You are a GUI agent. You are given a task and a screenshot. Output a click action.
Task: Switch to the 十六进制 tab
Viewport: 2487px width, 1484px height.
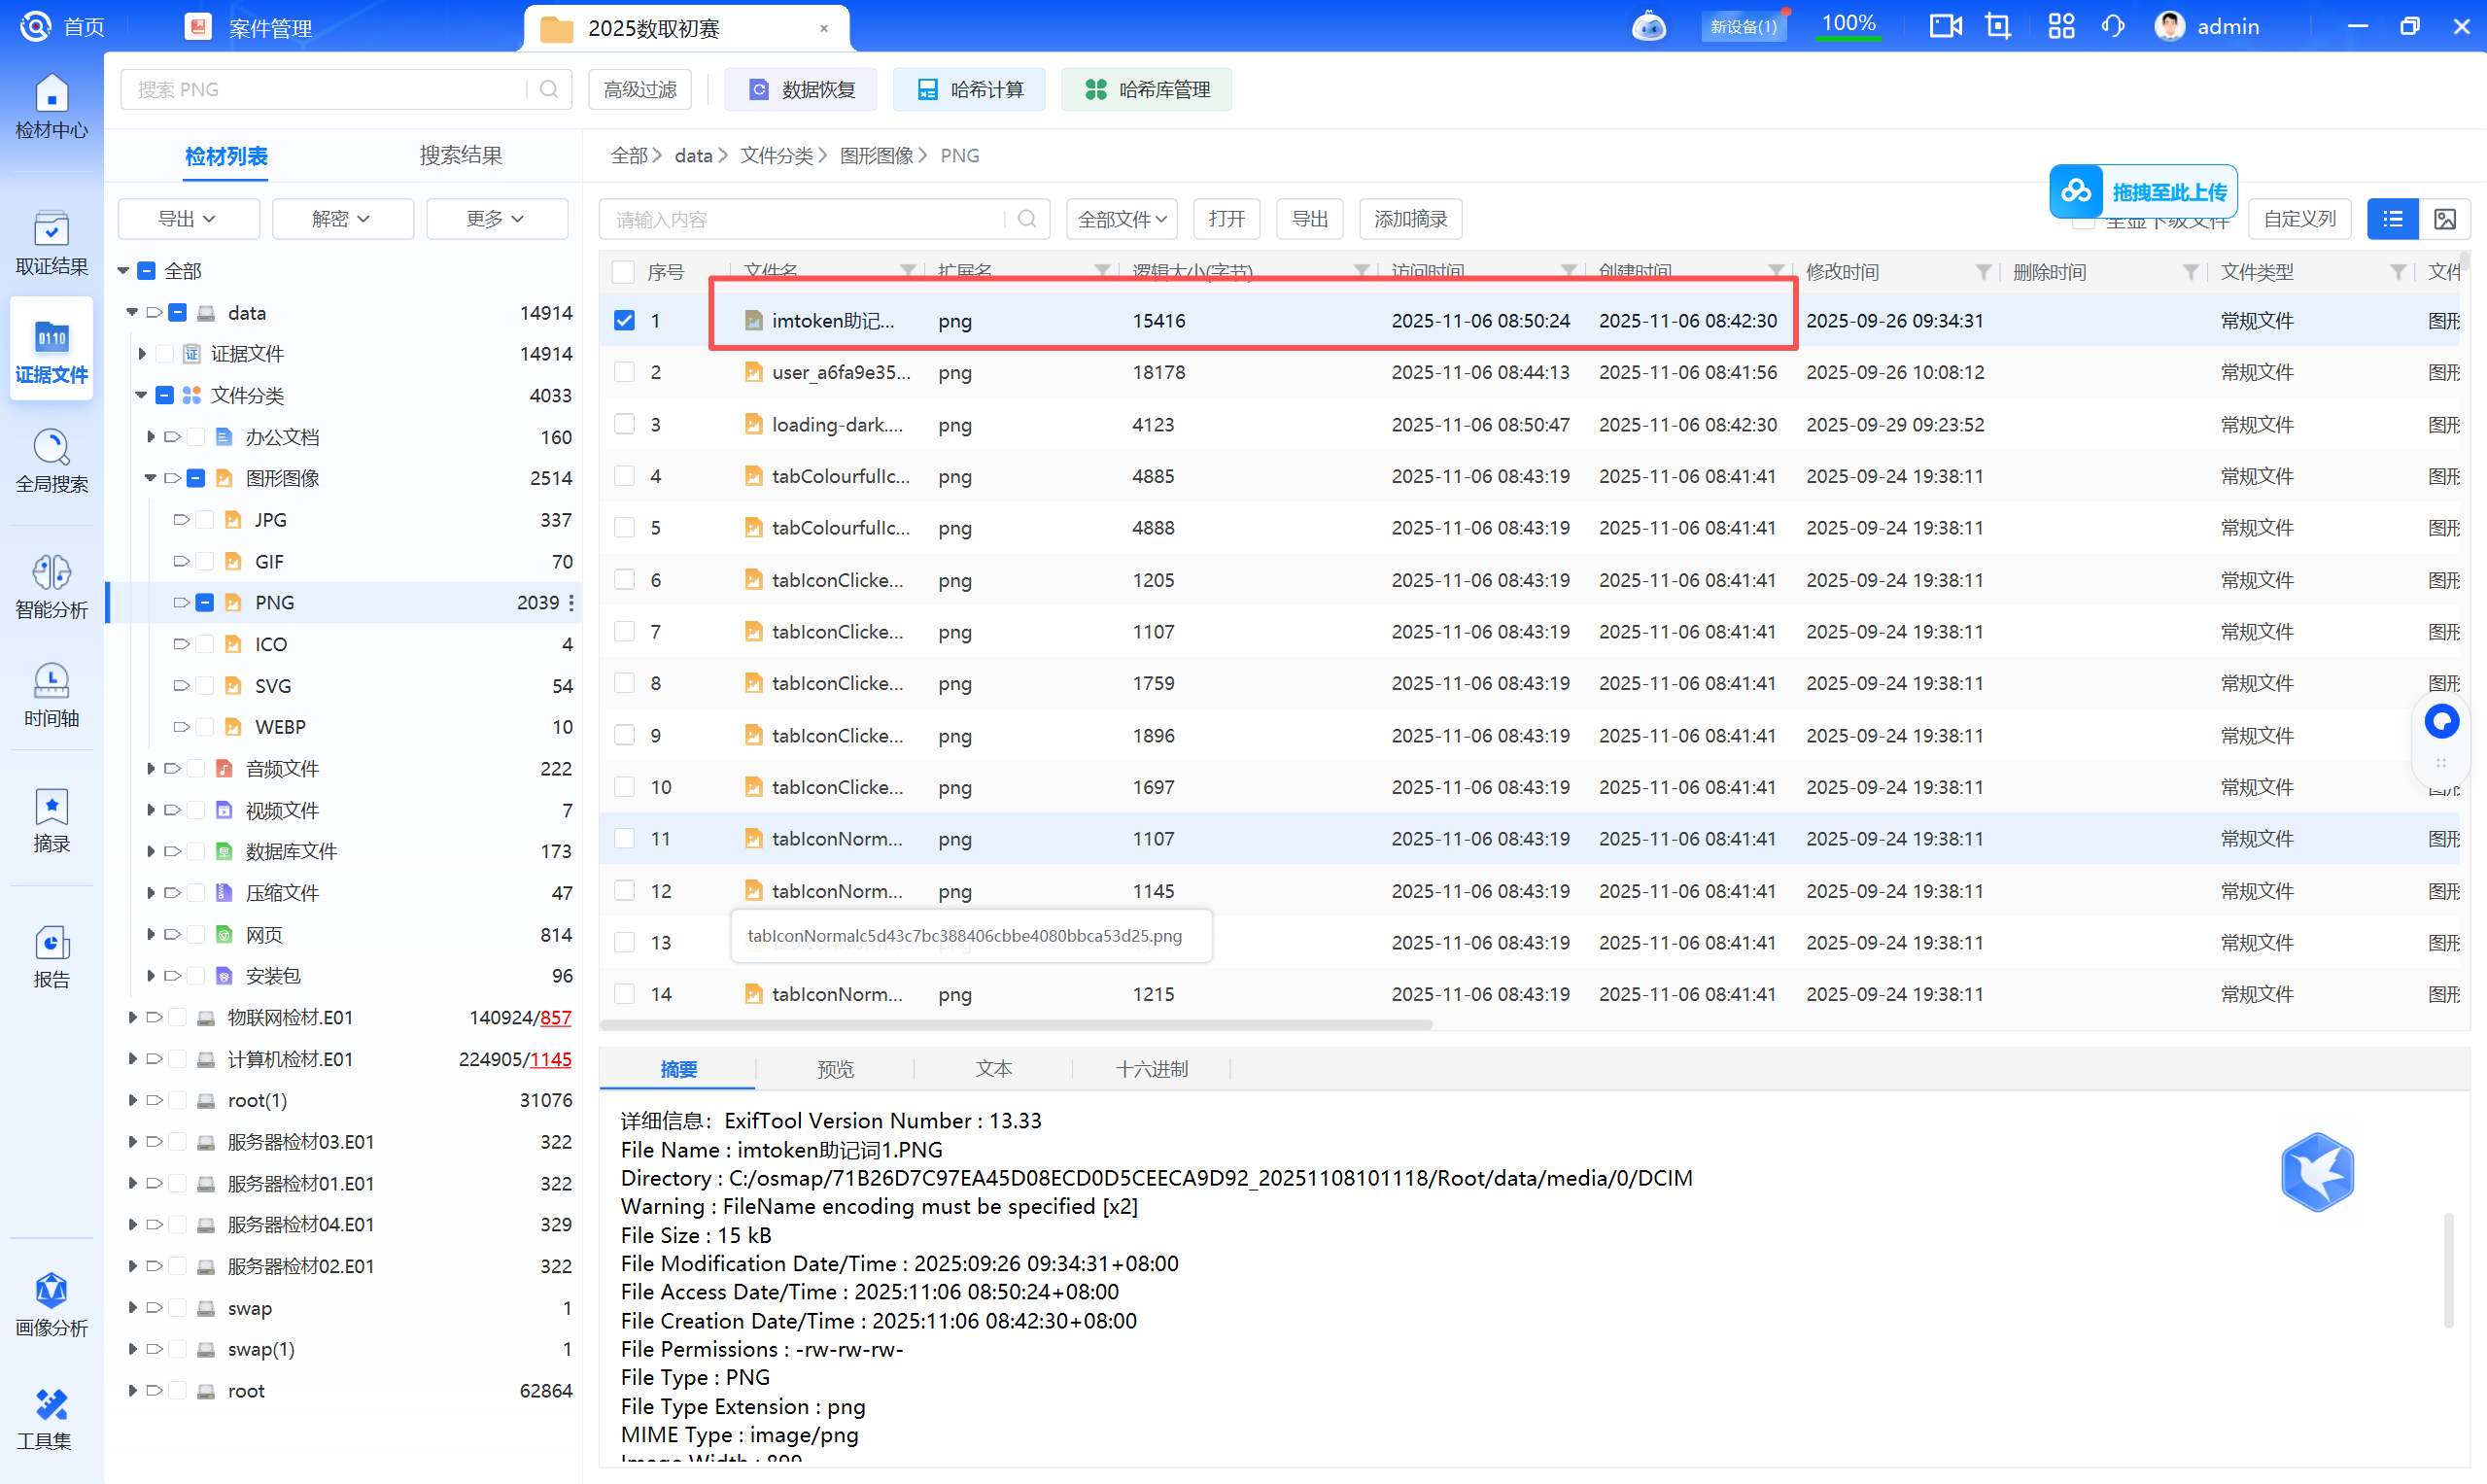(1151, 1069)
